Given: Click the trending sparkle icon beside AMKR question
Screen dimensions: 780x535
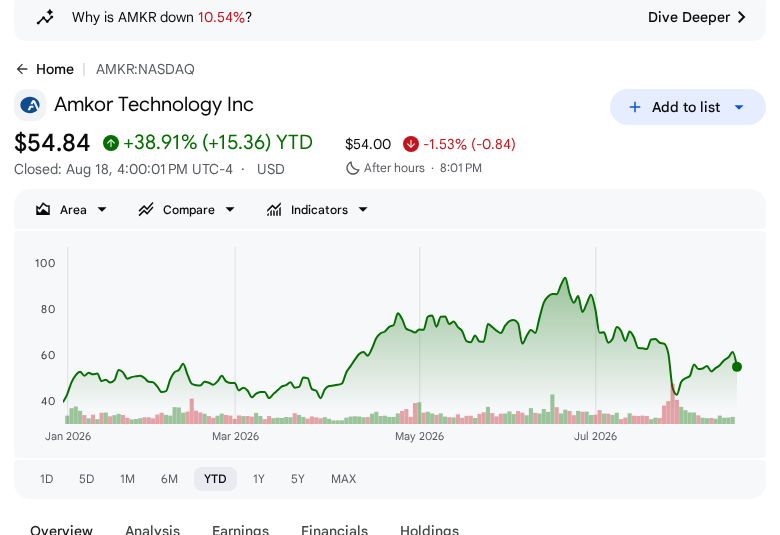Looking at the screenshot, I should pyautogui.click(x=45, y=17).
